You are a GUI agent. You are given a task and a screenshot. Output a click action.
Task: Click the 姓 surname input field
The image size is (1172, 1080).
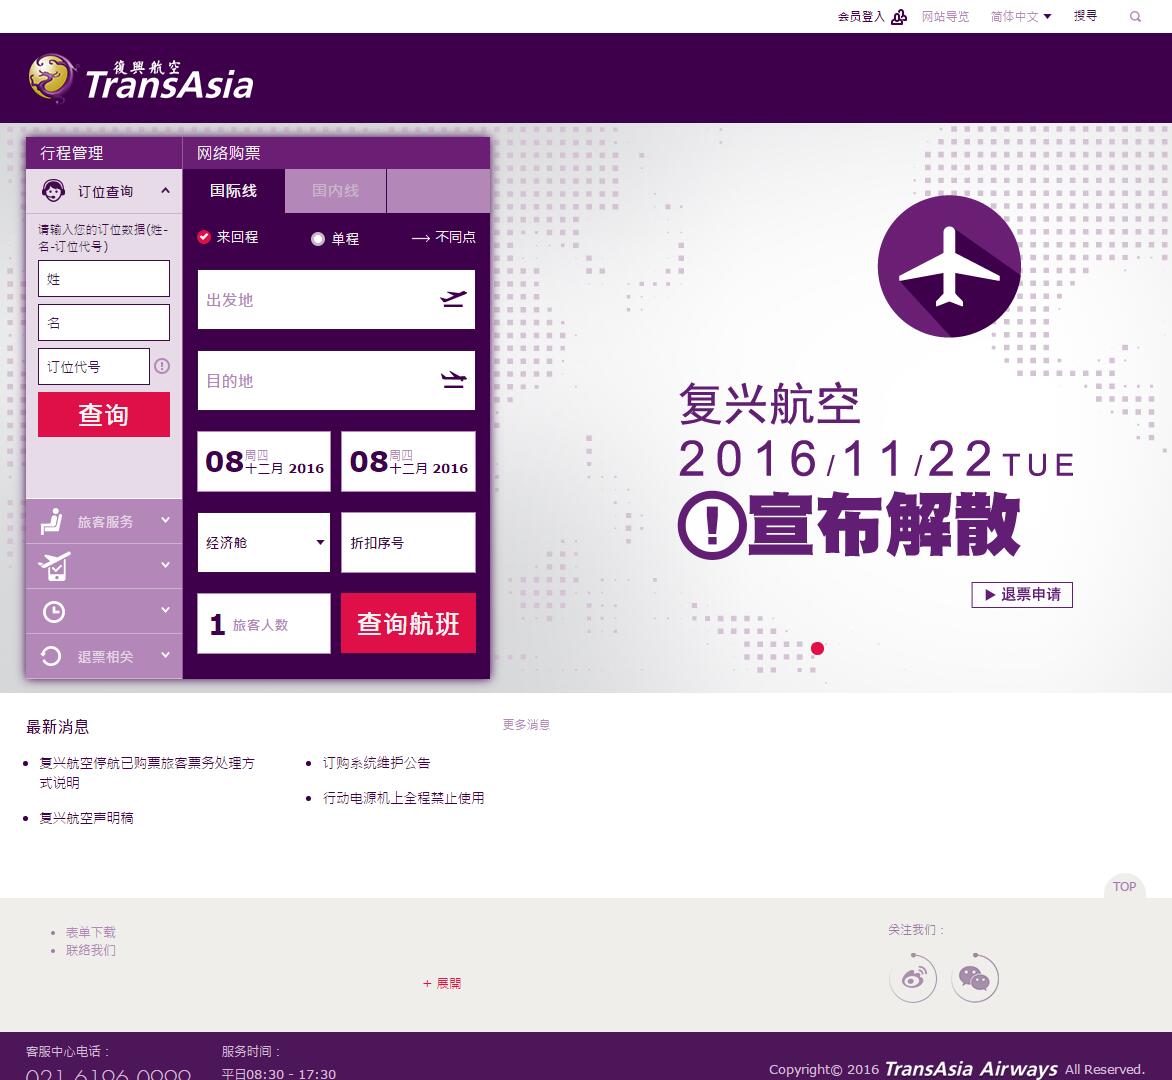pos(104,279)
